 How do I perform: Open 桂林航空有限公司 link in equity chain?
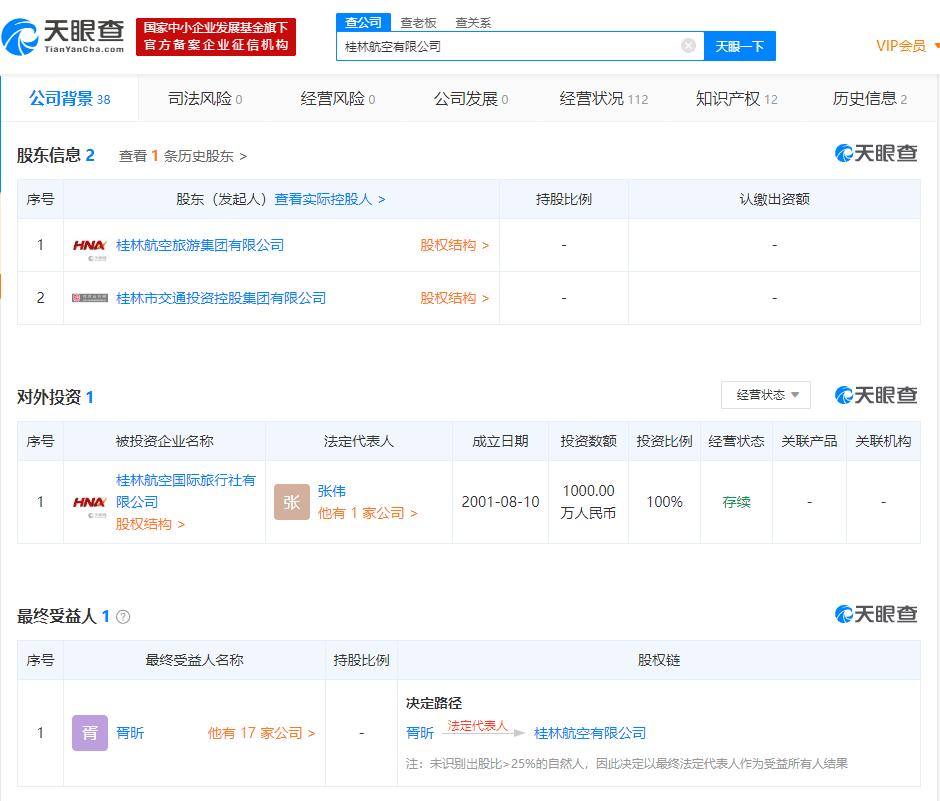click(590, 733)
